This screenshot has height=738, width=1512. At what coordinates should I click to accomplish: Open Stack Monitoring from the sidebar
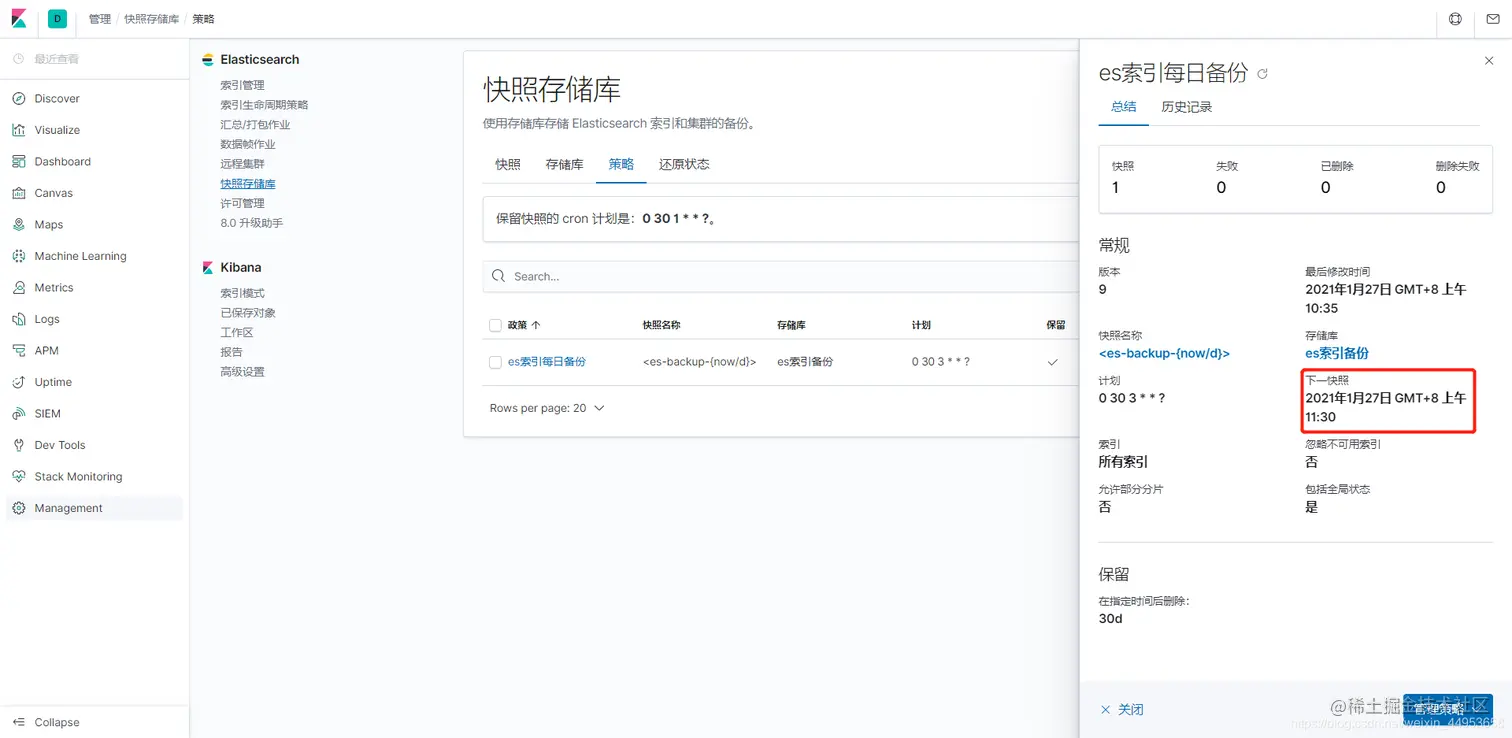(78, 477)
